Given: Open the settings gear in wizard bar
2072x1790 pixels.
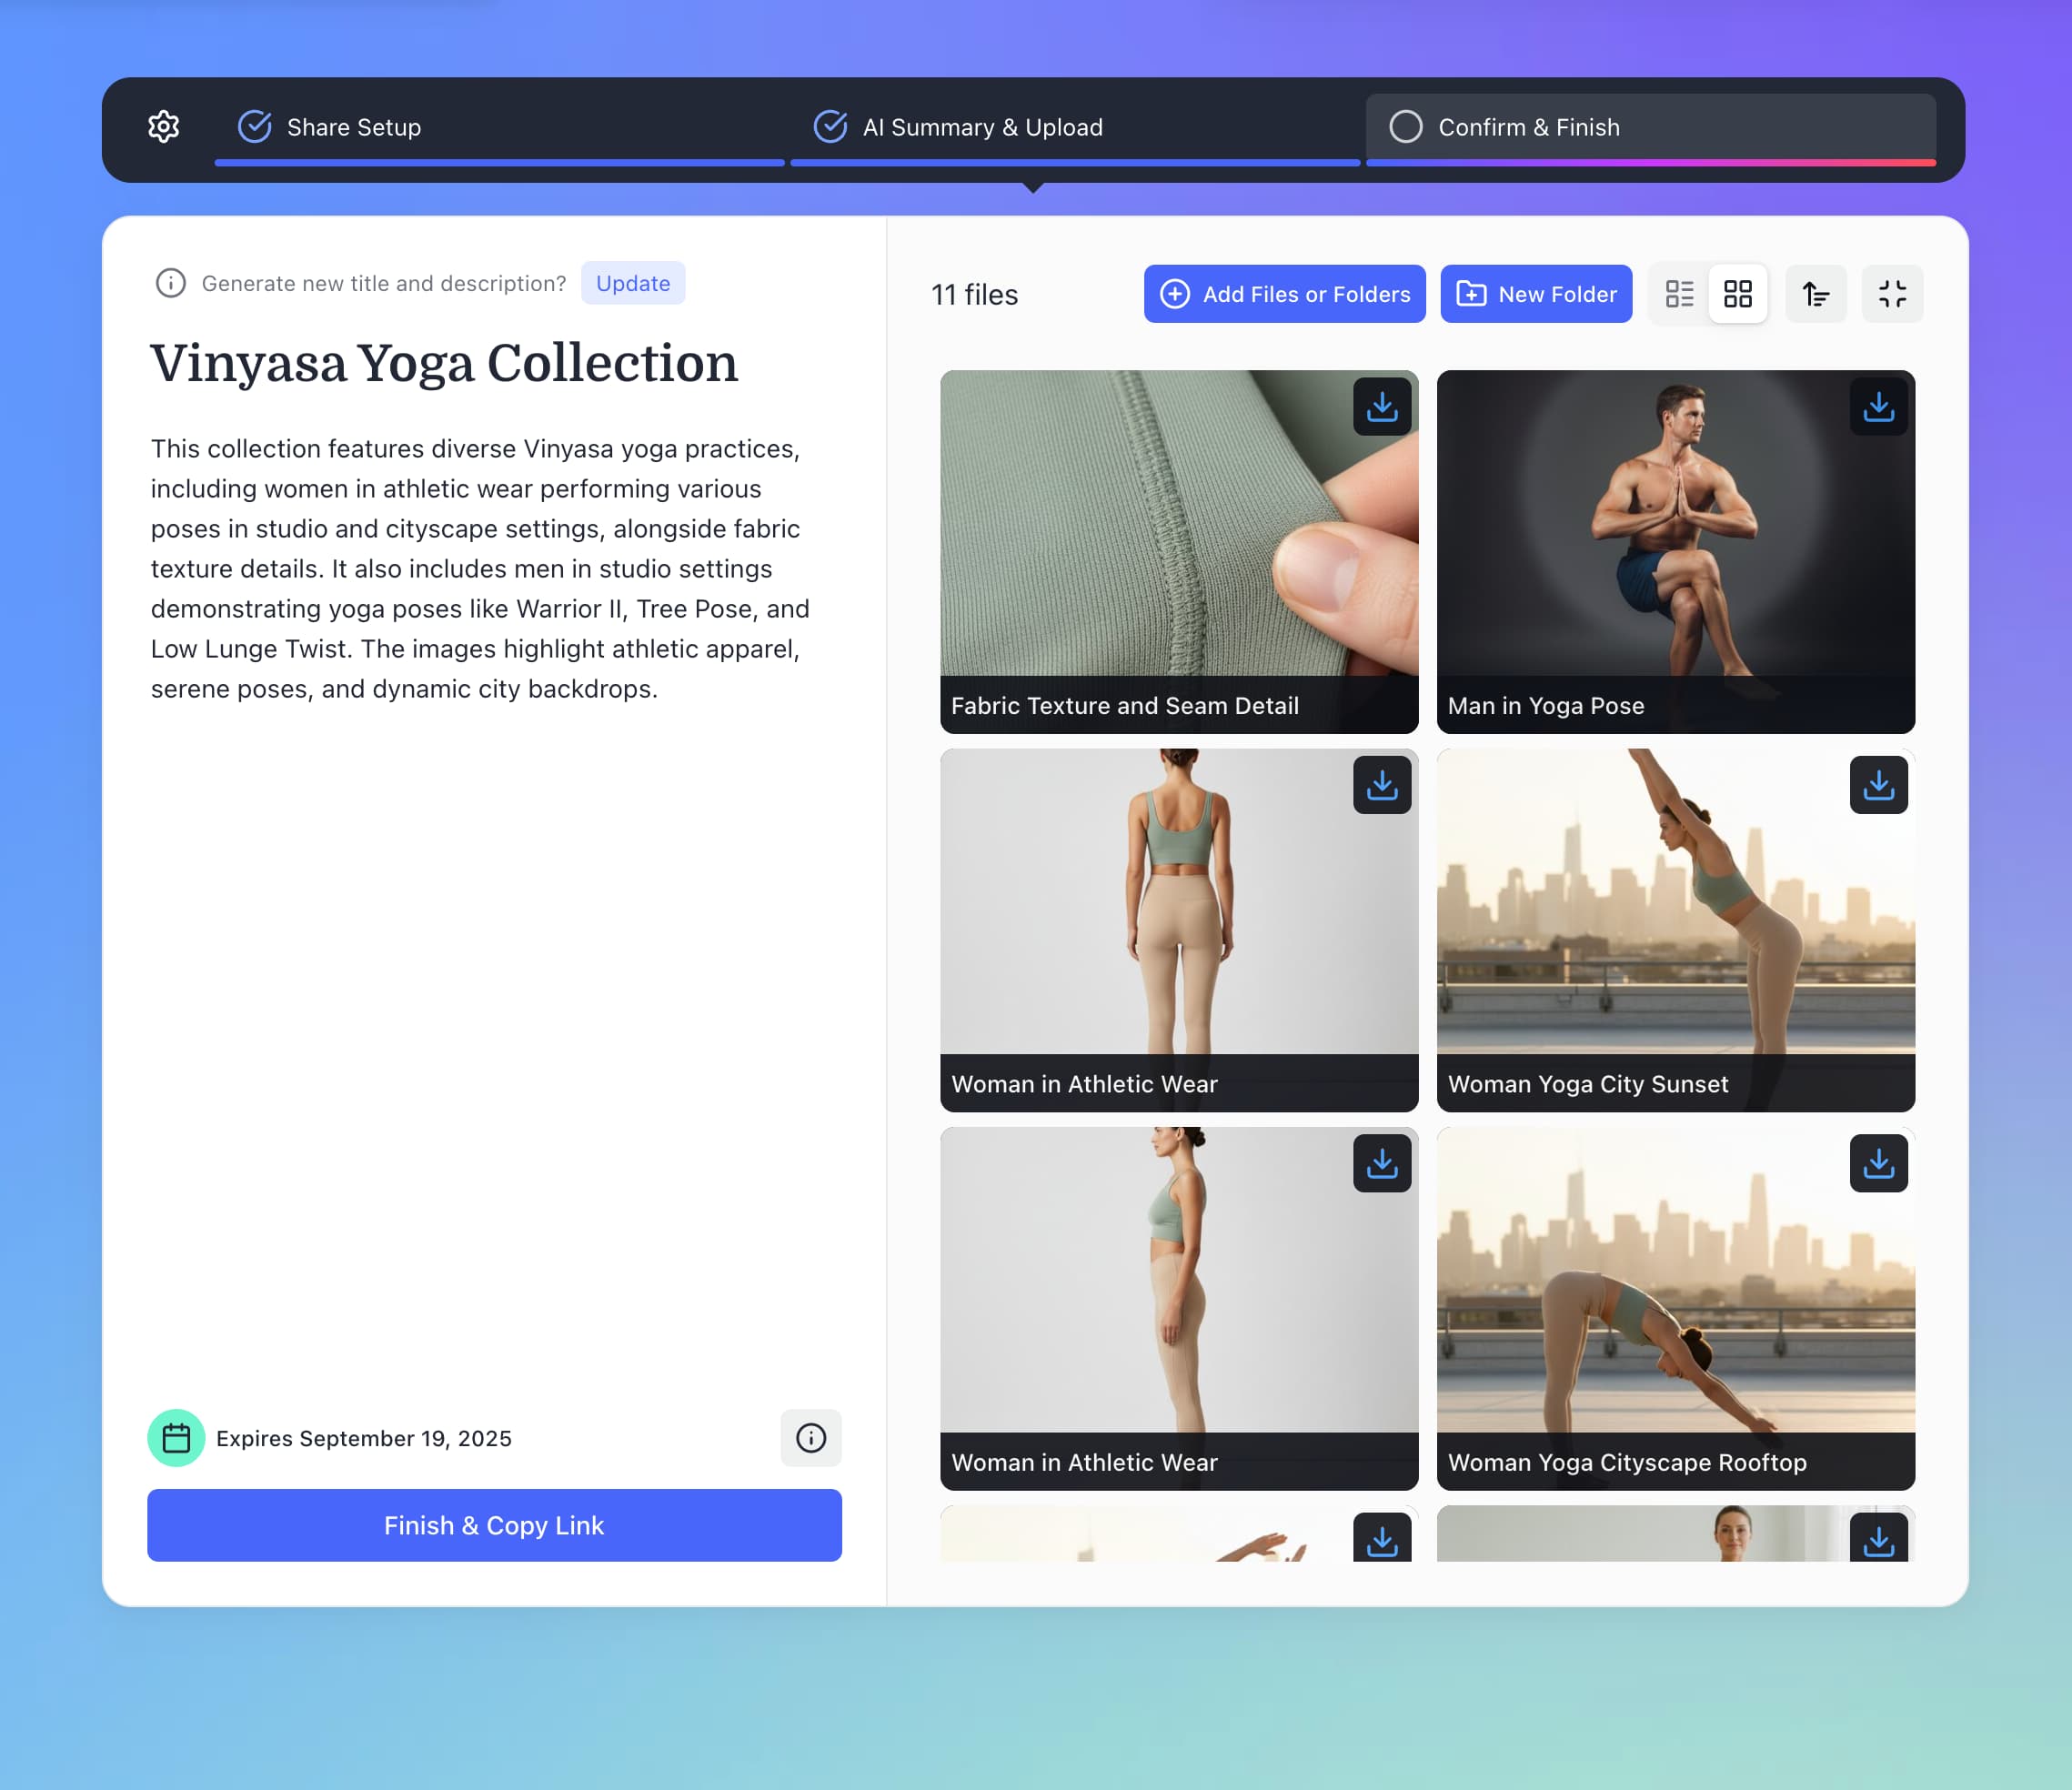Looking at the screenshot, I should [x=164, y=127].
